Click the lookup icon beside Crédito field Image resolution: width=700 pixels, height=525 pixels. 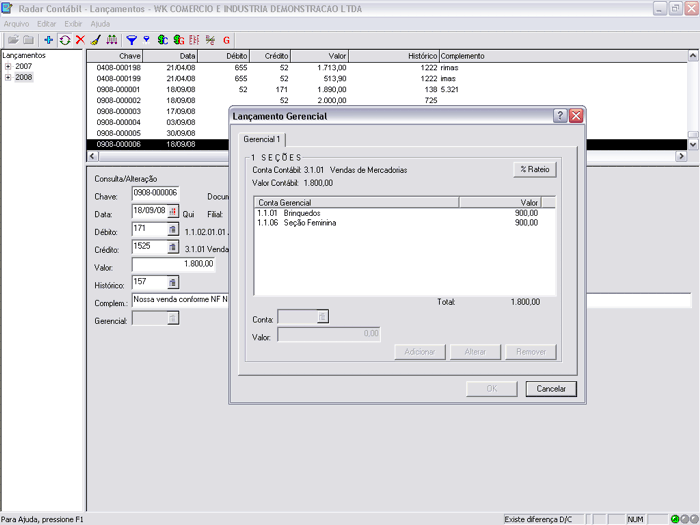[172, 247]
